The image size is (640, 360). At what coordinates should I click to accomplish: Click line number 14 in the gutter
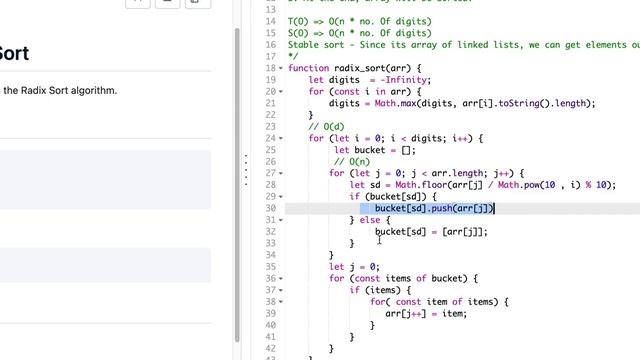[x=271, y=21]
